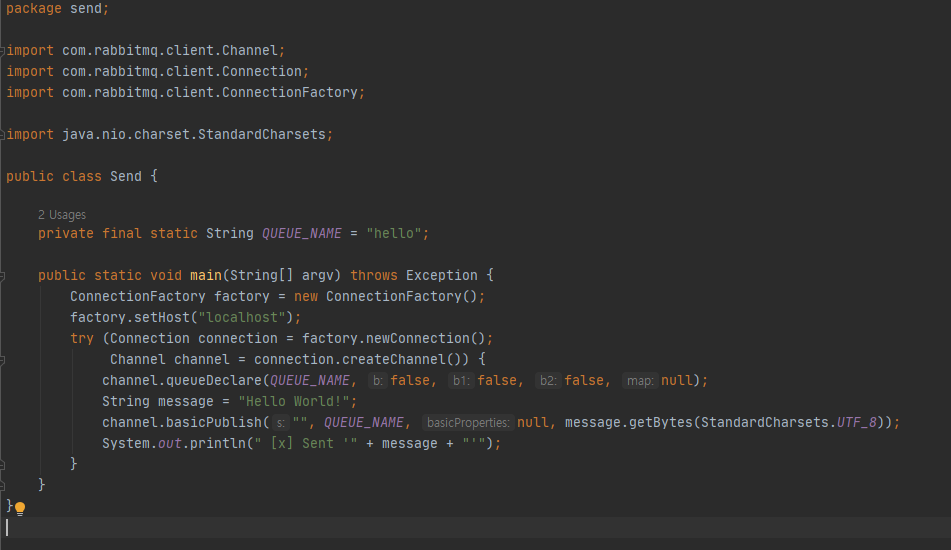This screenshot has height=550, width=951.
Task: Click the 'basicProperties:' parameter hint
Action: (468, 423)
